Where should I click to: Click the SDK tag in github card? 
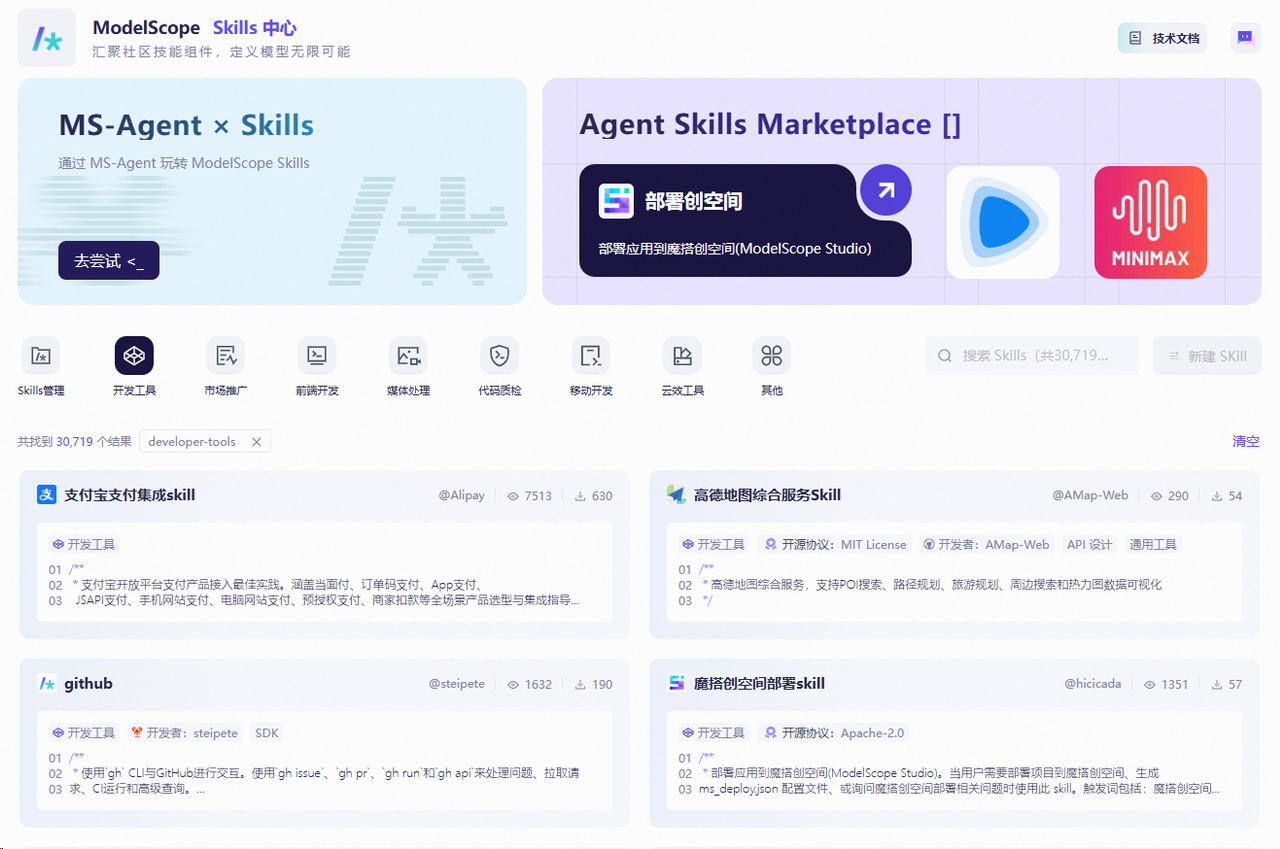[x=267, y=733]
